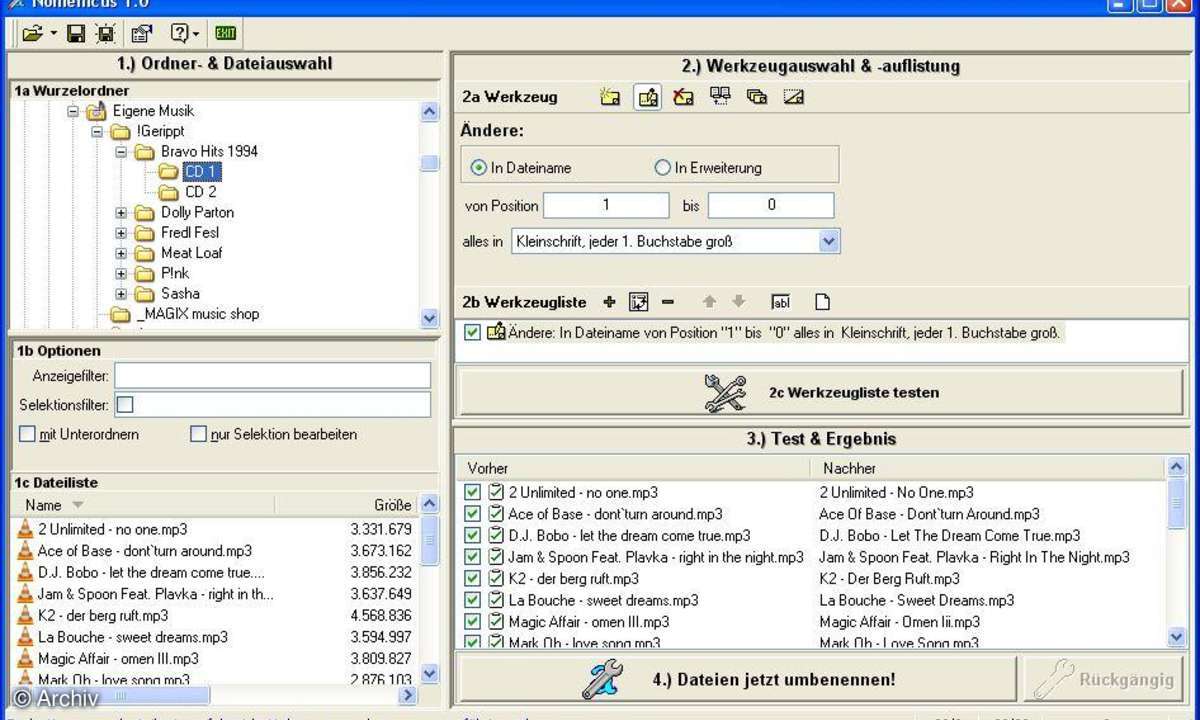Select the copy tool icon in Werkzeug row
1200x720 pixels.
[757, 97]
